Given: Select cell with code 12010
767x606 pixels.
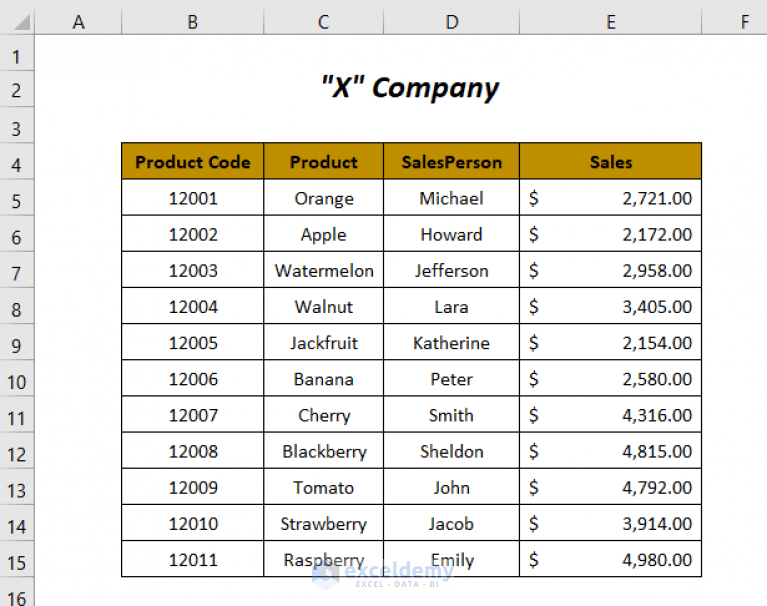Looking at the screenshot, I should point(193,523).
